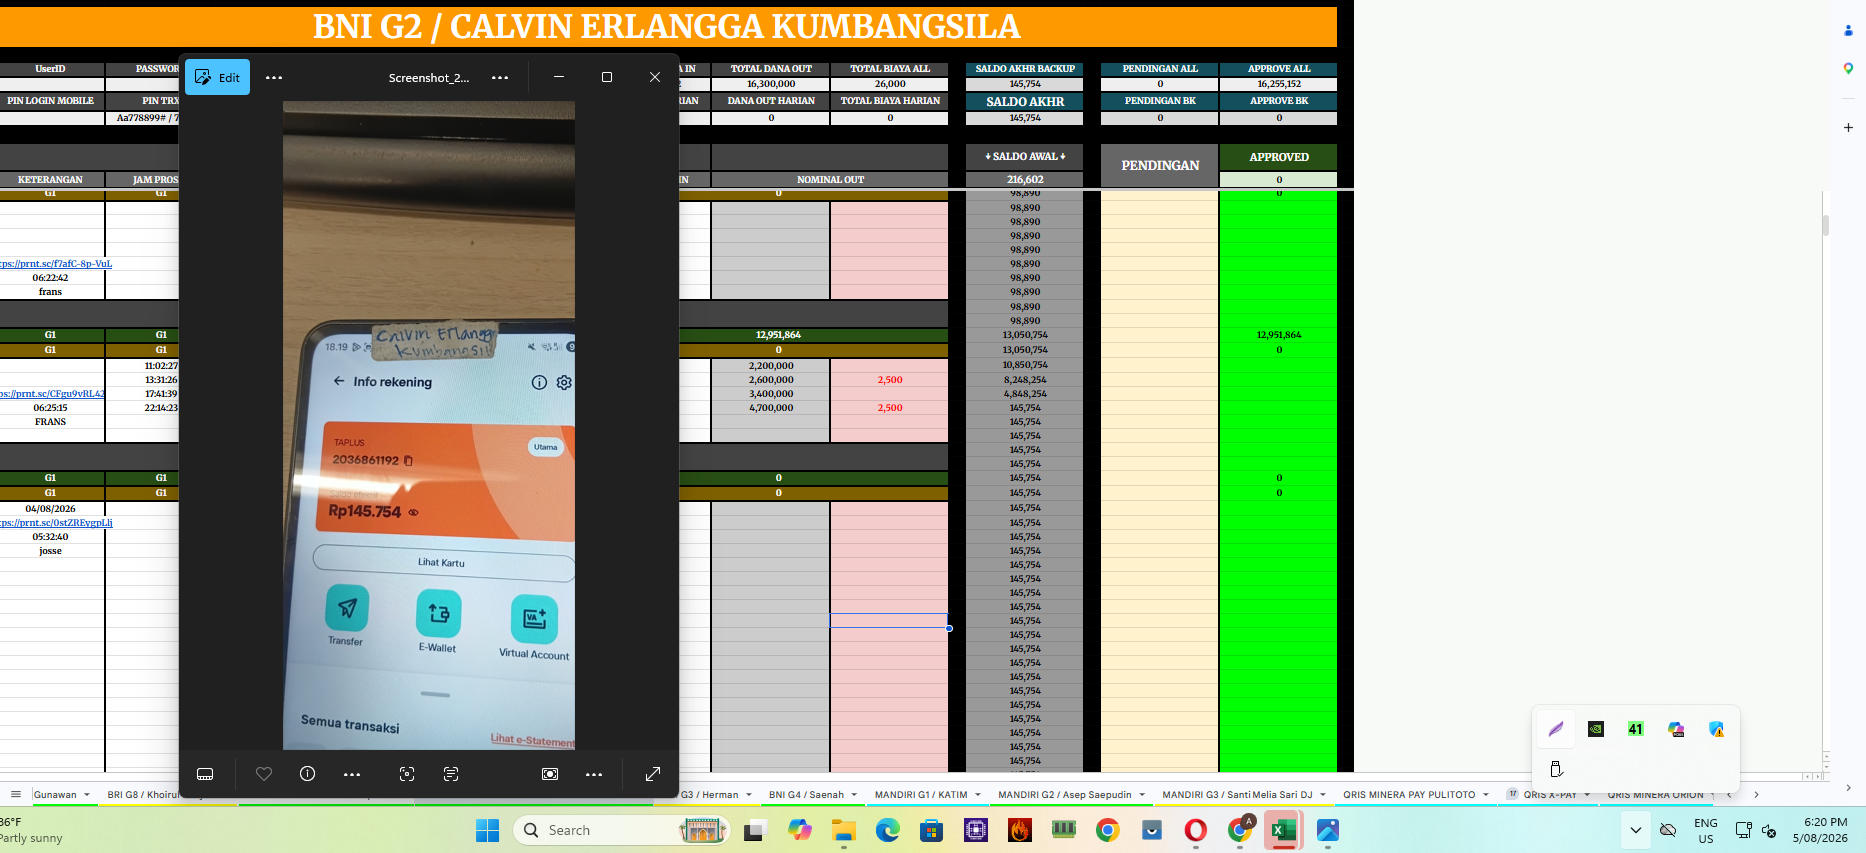This screenshot has width=1866, height=853.
Task: Open the prnt.sc/f7afC-8p-VuL link
Action: click(56, 264)
